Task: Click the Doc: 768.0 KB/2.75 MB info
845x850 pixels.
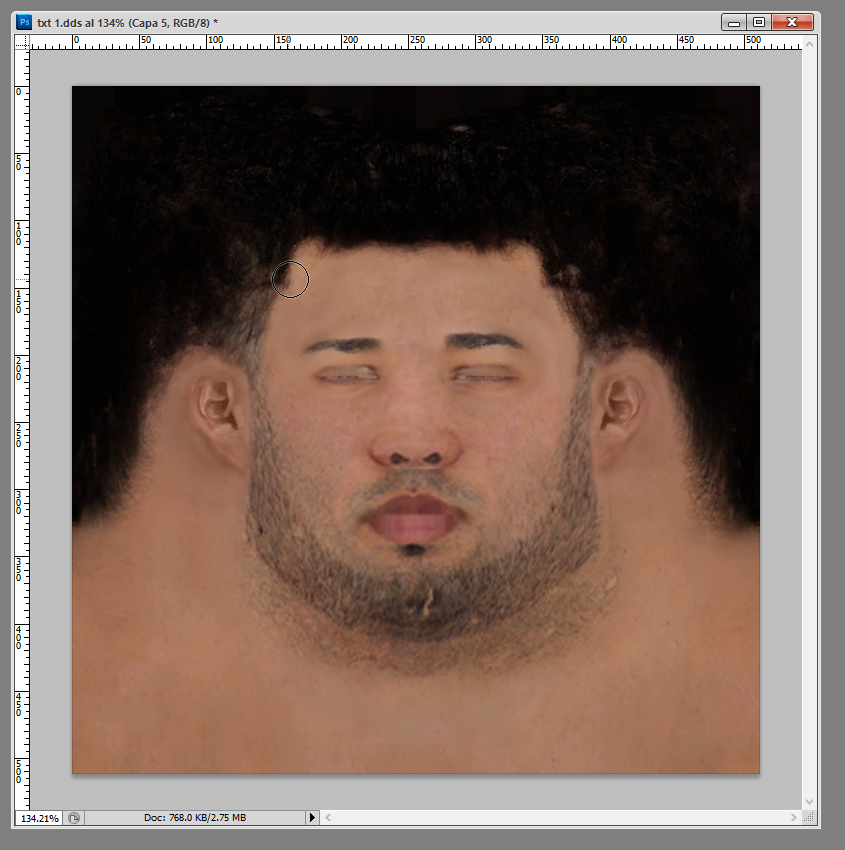Action: point(195,817)
